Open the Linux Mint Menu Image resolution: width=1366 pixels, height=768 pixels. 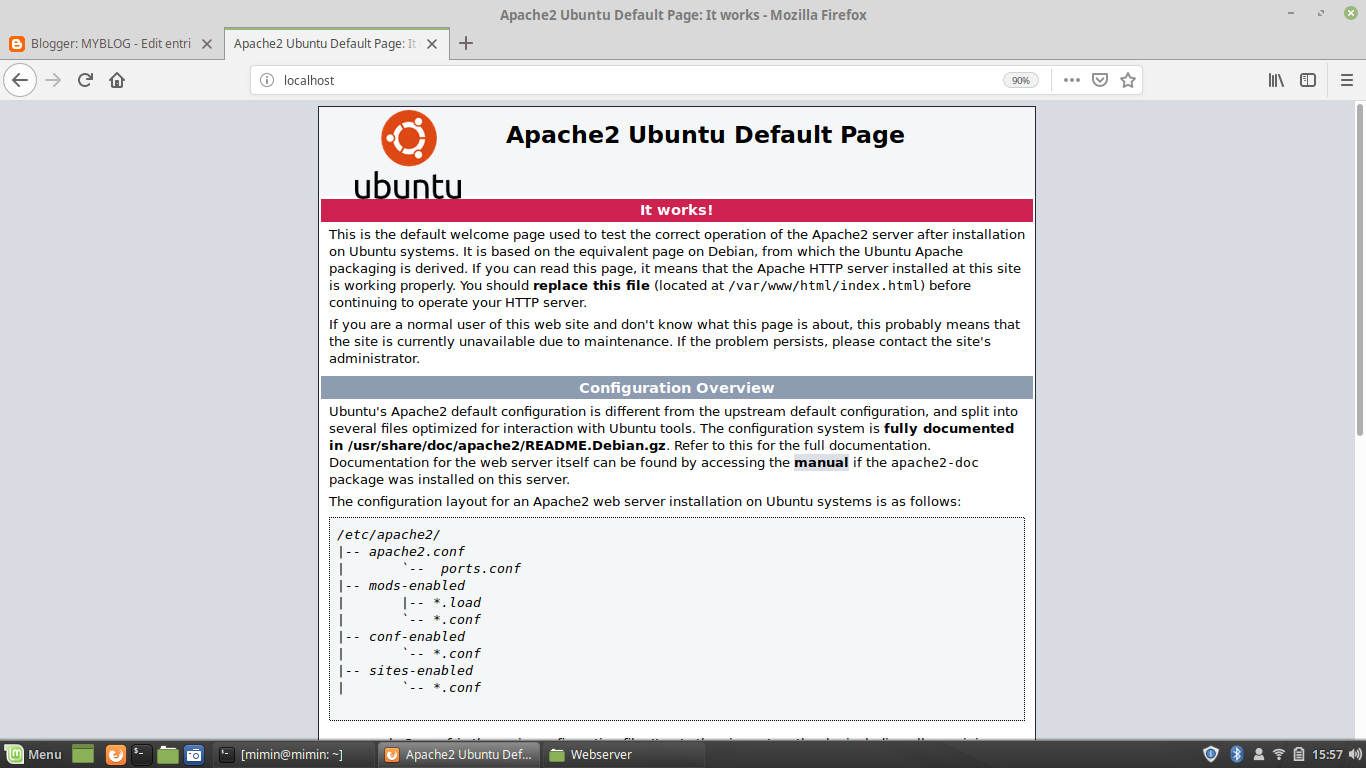pos(32,755)
